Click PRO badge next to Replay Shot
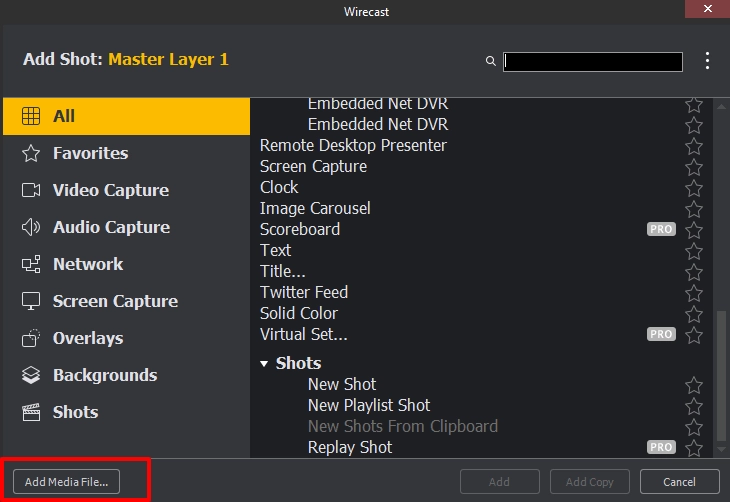 661,448
